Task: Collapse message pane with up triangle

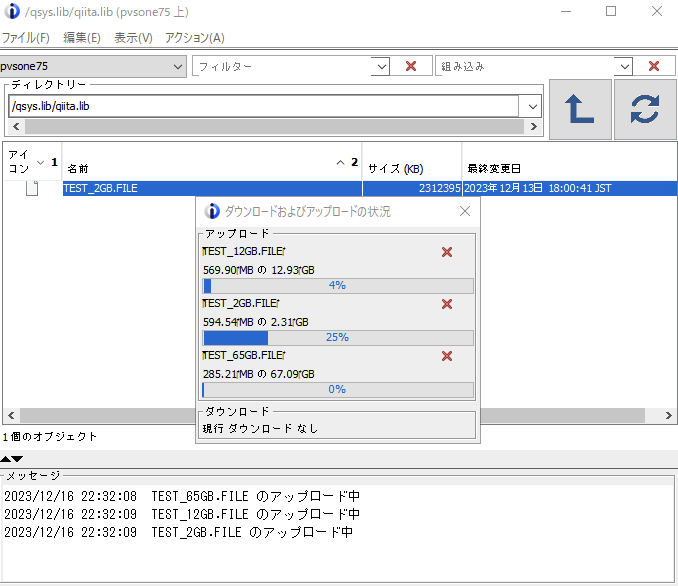Action: click(5, 459)
